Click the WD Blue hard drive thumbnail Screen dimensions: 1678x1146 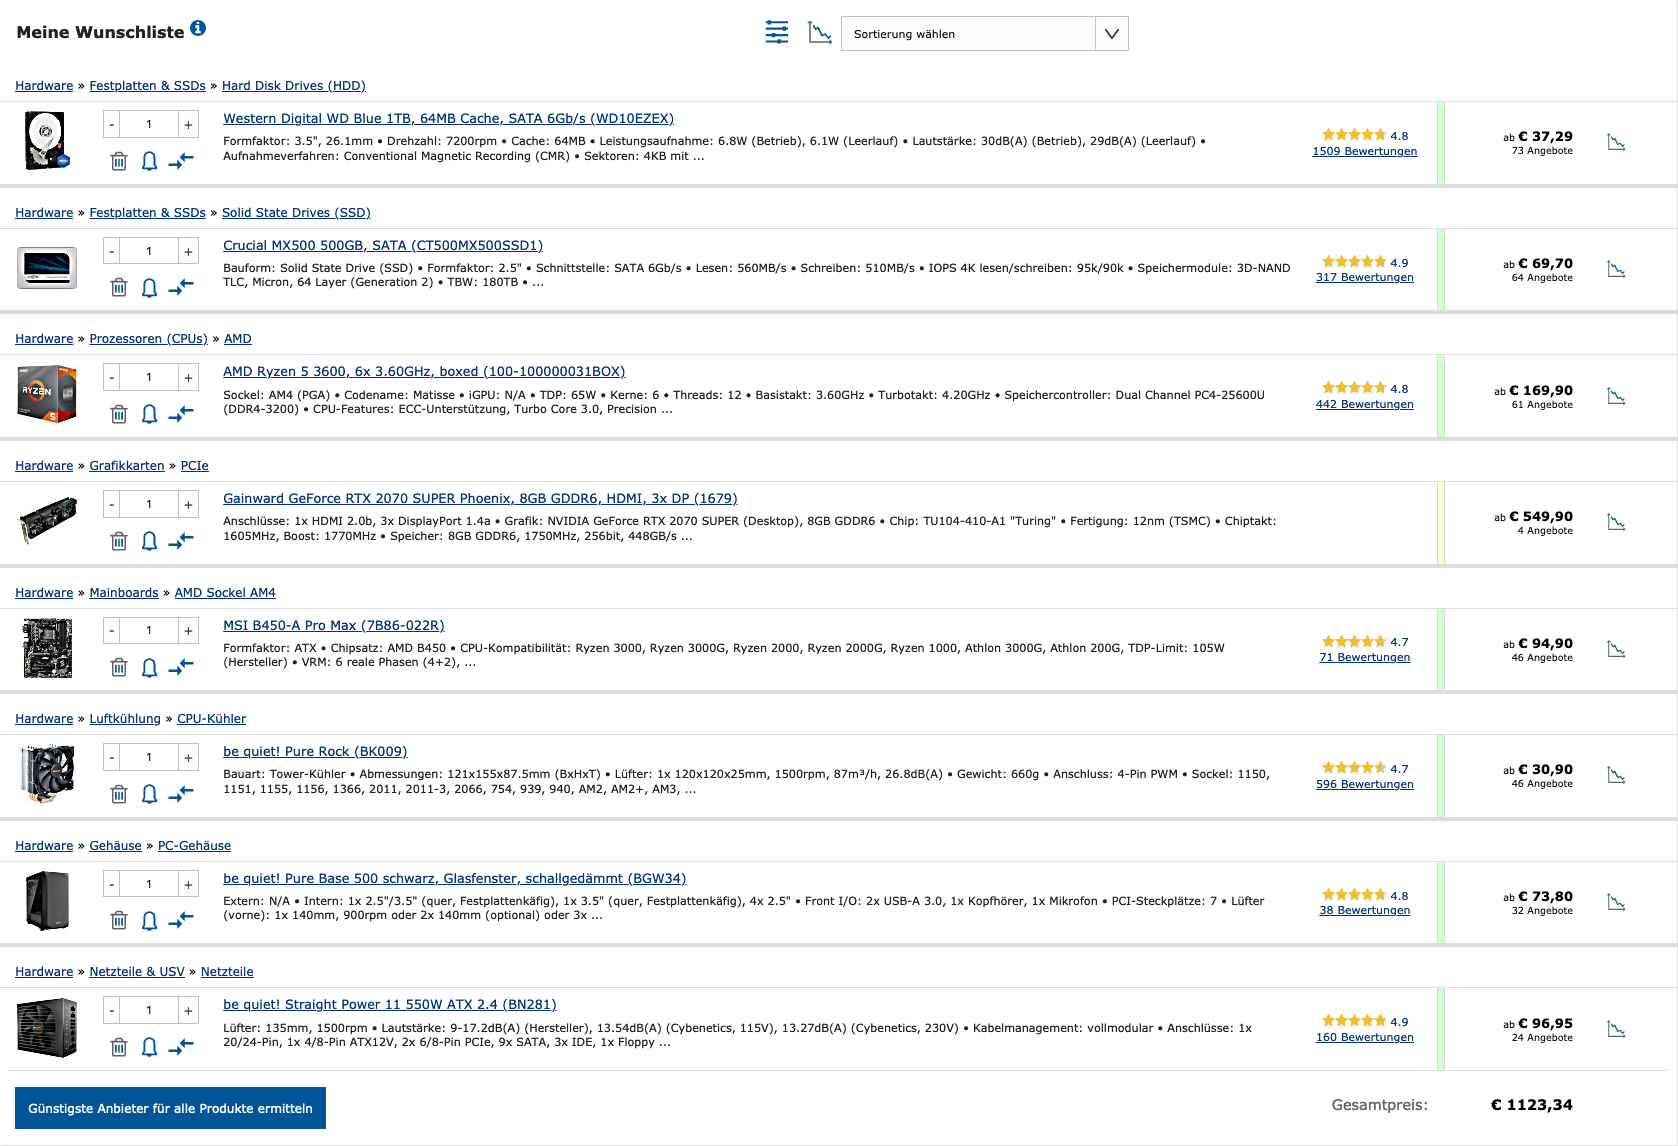coord(47,141)
